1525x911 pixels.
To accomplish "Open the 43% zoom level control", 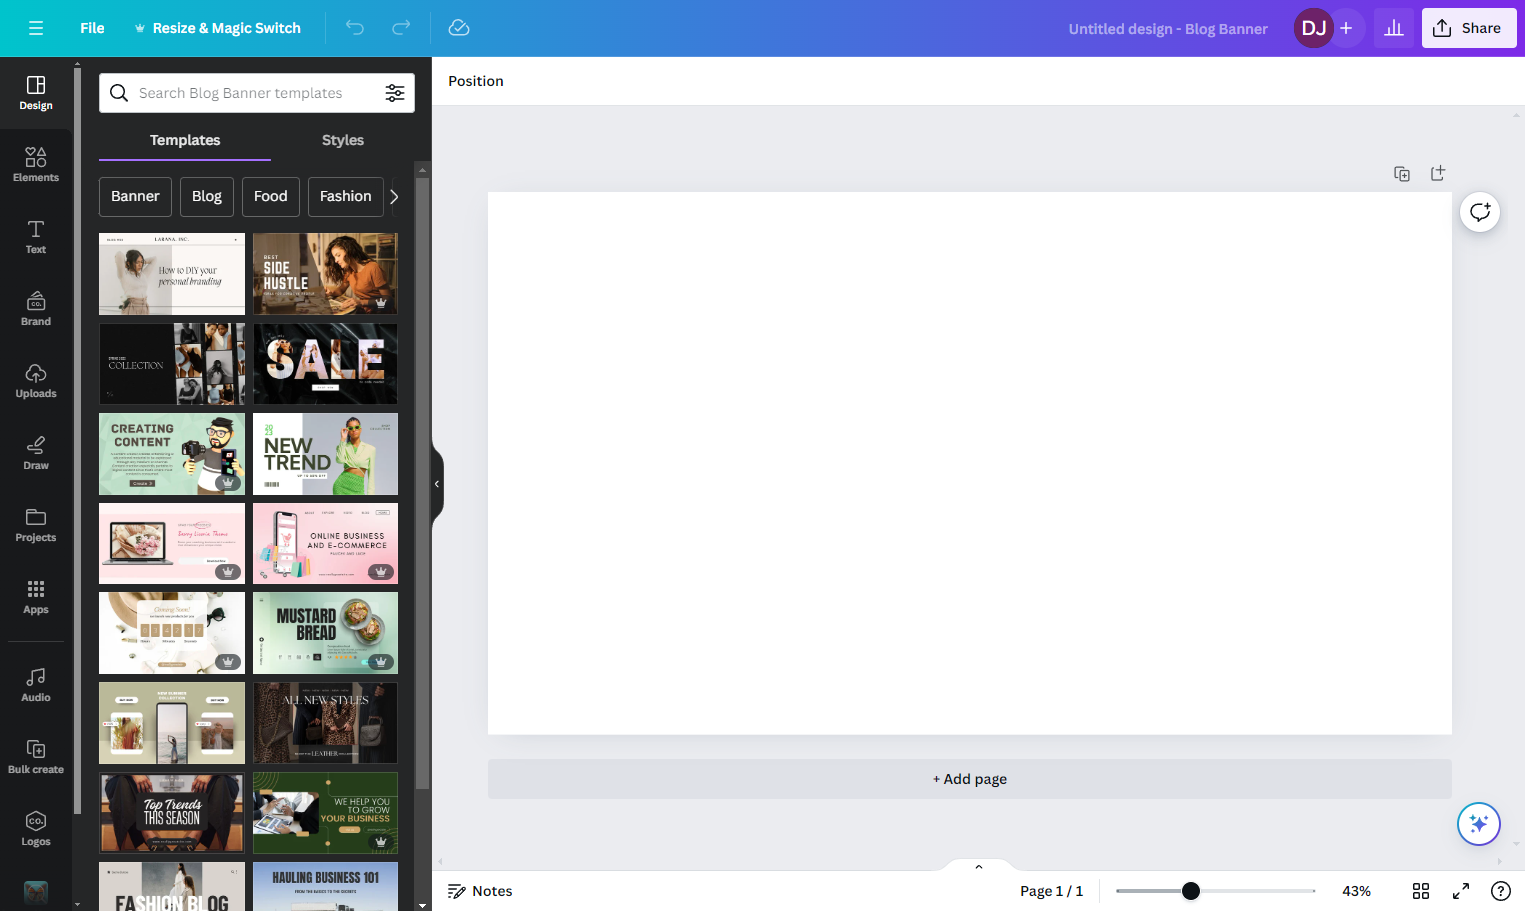I will pyautogui.click(x=1356, y=891).
